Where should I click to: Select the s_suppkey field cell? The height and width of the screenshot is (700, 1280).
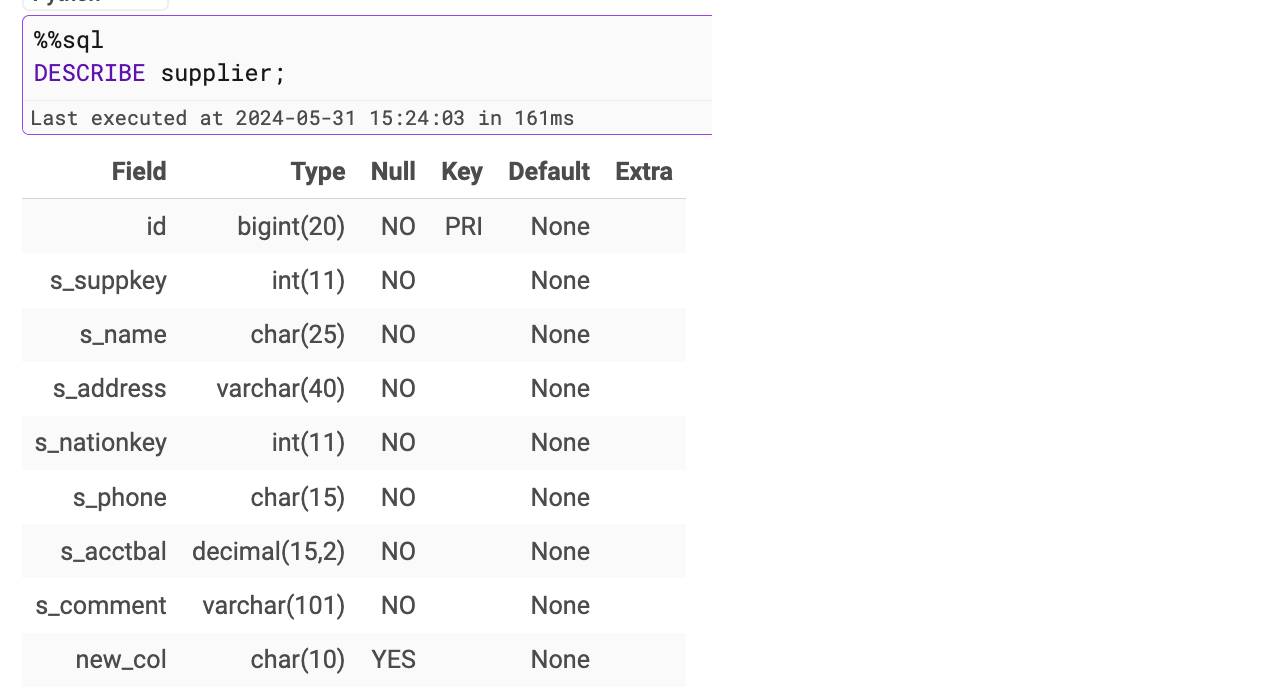point(108,281)
